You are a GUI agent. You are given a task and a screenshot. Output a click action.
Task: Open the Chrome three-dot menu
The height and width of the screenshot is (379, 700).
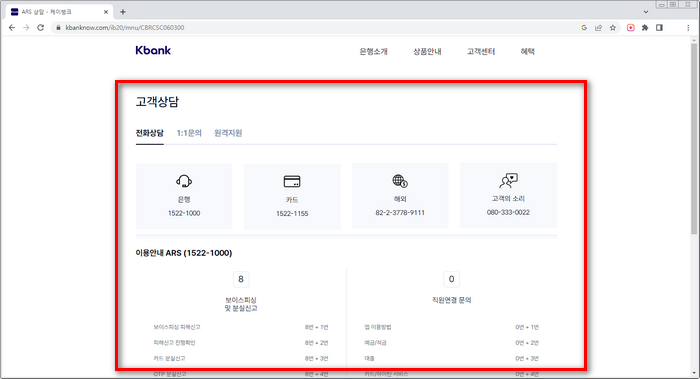tap(688, 28)
